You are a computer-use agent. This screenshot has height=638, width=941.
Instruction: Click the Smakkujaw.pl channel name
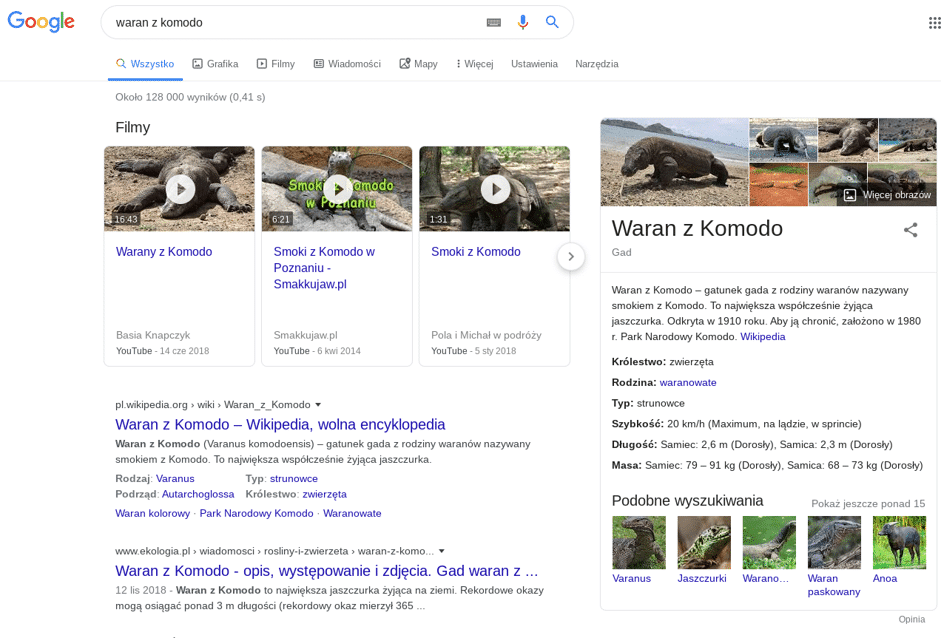(x=305, y=335)
